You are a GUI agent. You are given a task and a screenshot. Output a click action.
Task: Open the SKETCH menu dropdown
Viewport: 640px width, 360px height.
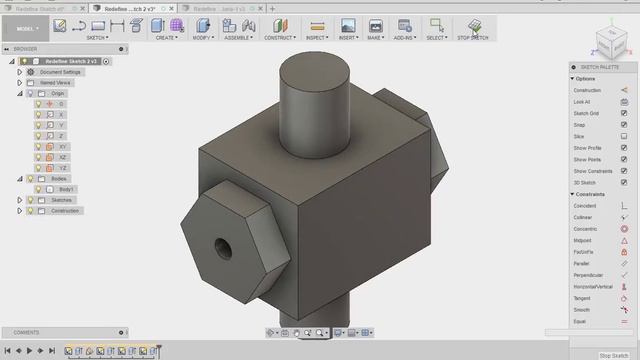97,38
